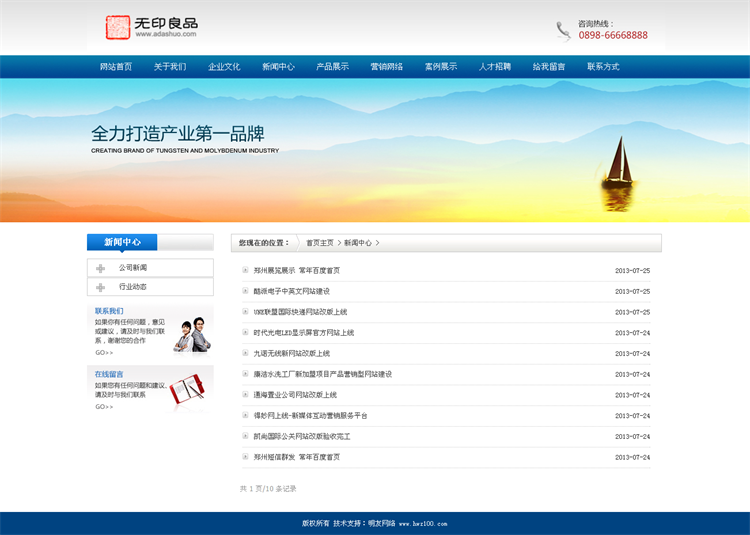
Task: Open the news item ending in 联盟国际快递网站改版上线
Action: (x=300, y=312)
